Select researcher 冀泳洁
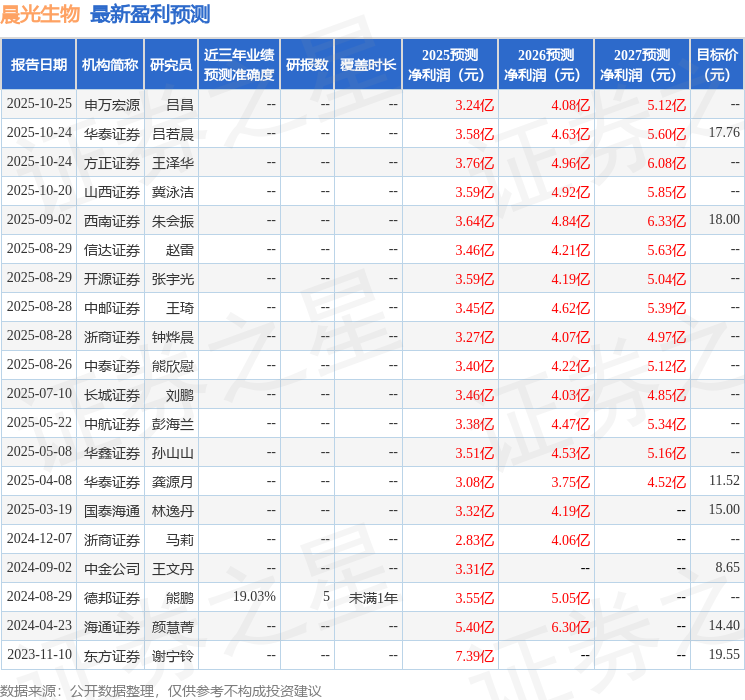745x700 pixels. (173, 192)
